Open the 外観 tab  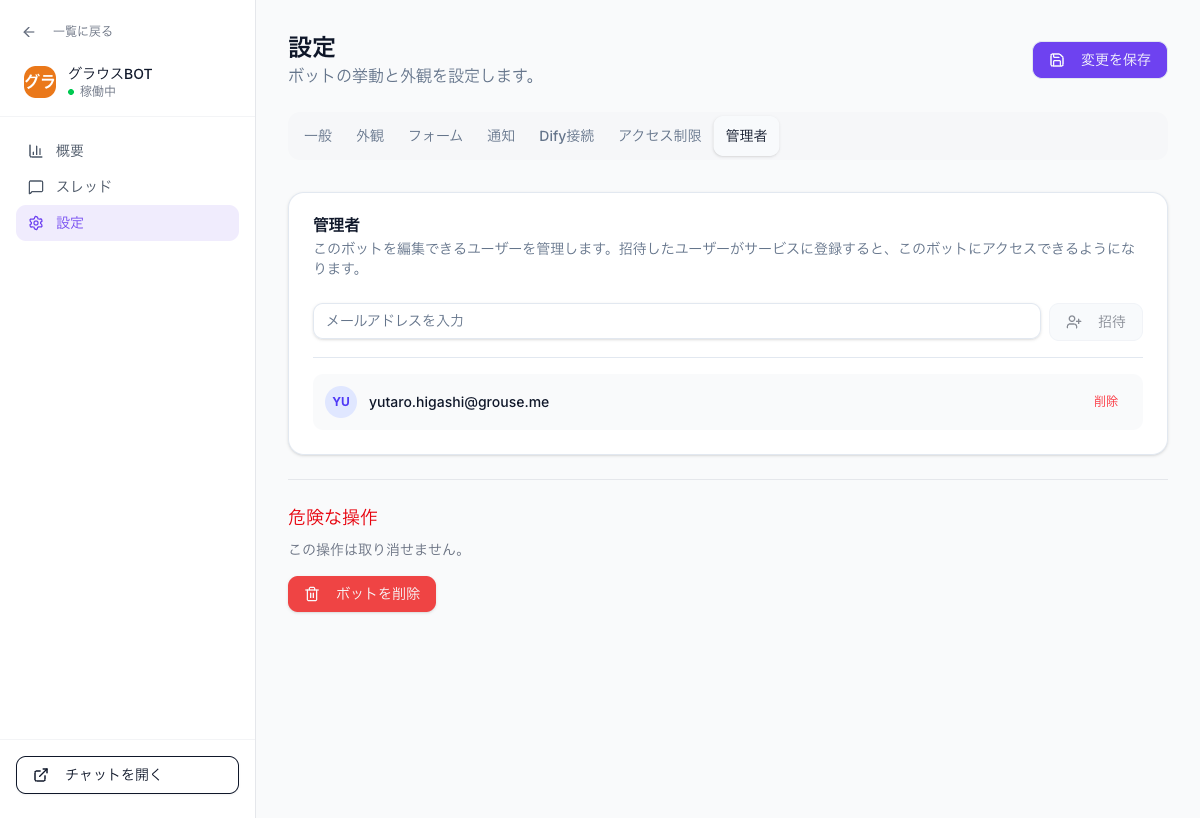click(370, 136)
